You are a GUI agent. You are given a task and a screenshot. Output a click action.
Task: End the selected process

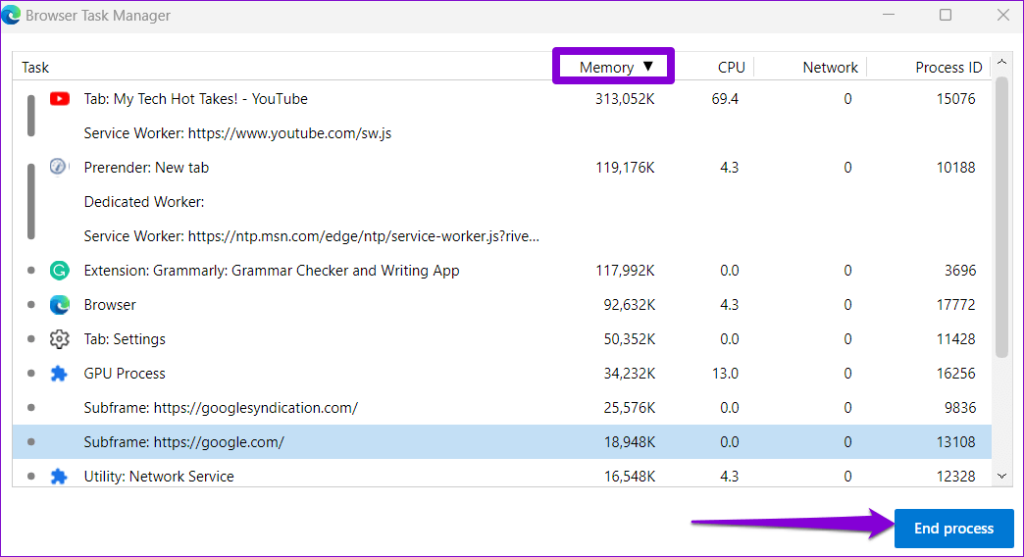click(953, 528)
